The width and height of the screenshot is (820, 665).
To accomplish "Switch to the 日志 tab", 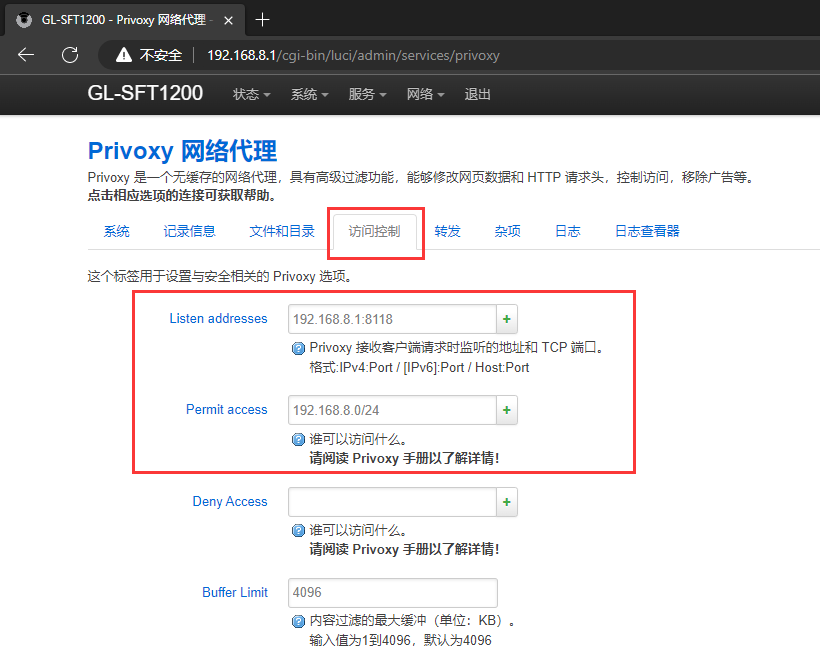I will 567,231.
